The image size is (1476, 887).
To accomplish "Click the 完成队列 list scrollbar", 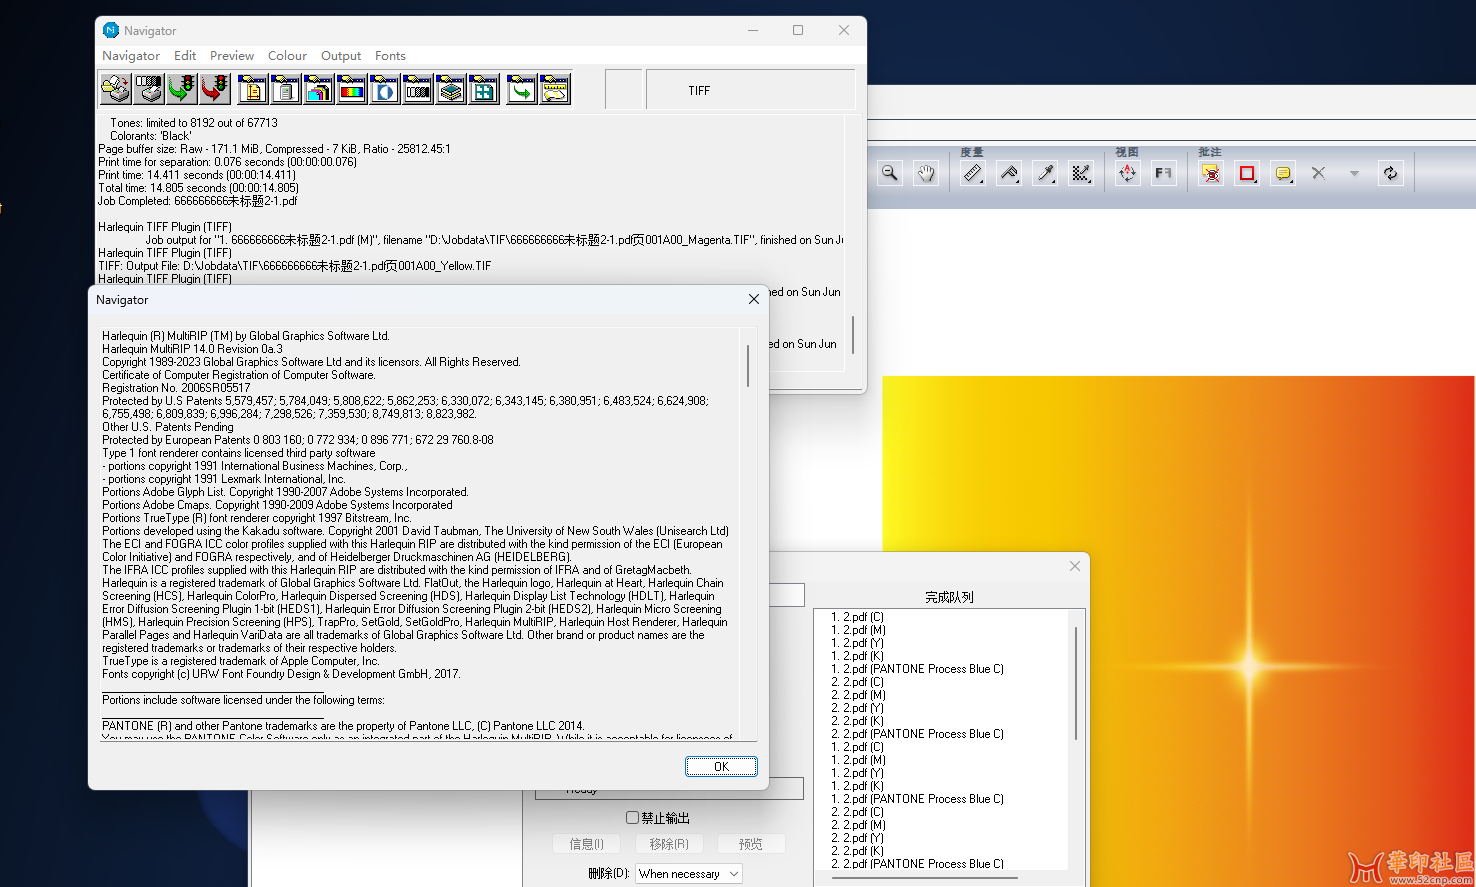I will (x=1076, y=684).
